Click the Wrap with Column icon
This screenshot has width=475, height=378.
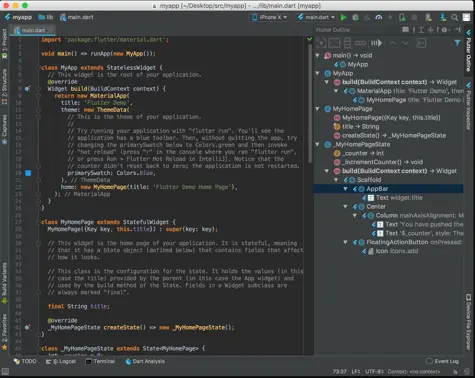pyautogui.click(x=347, y=43)
